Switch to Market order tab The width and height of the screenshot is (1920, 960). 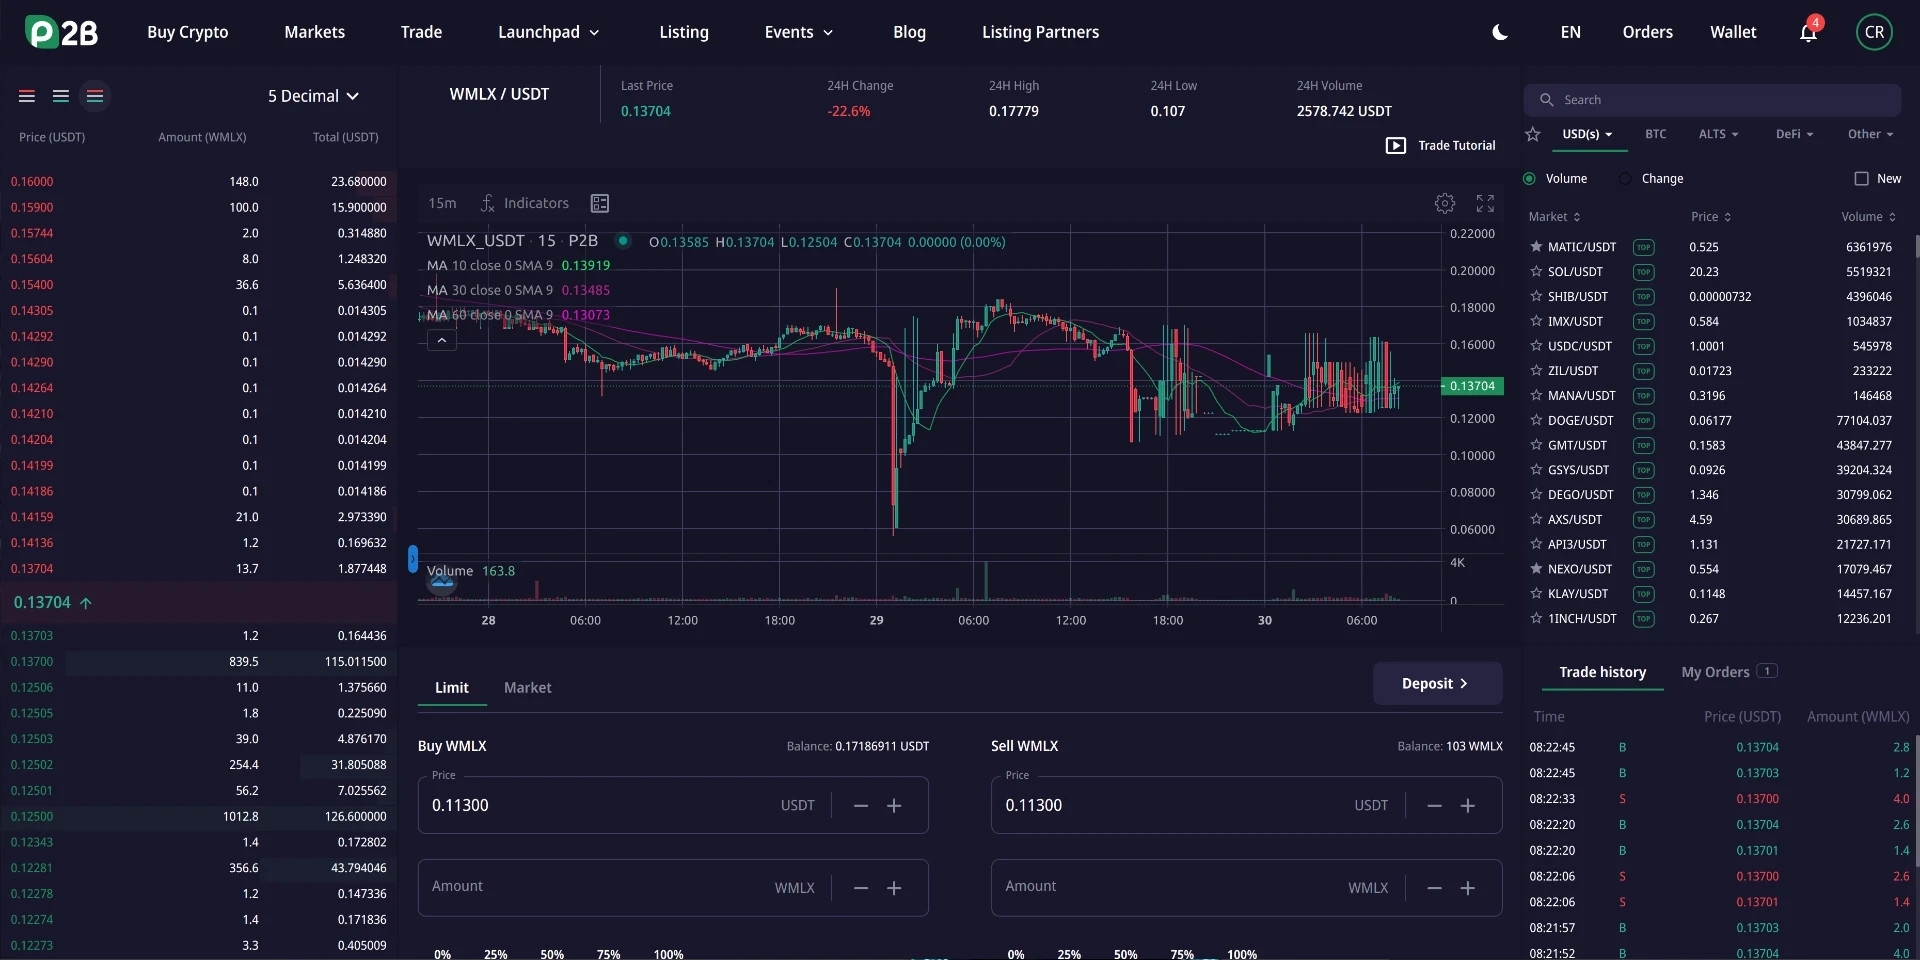pos(528,688)
